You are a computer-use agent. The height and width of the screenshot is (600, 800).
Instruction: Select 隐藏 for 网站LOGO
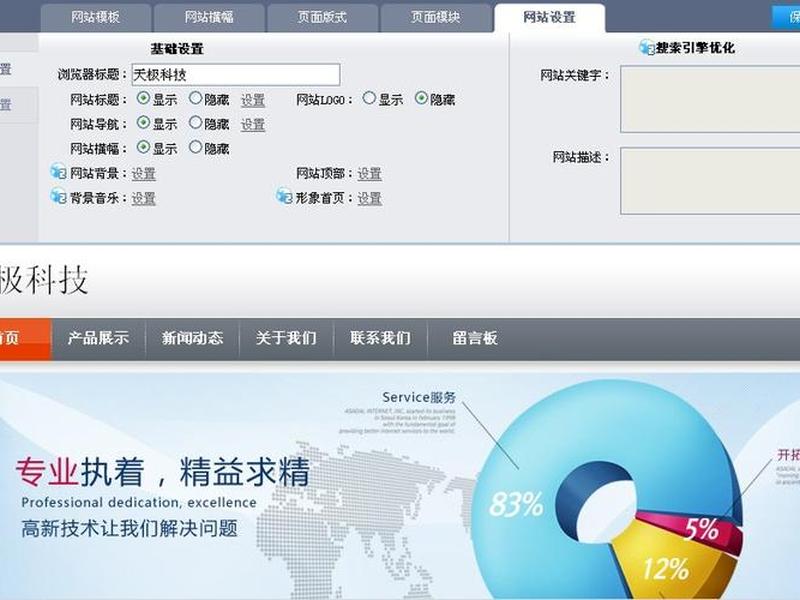click(421, 98)
